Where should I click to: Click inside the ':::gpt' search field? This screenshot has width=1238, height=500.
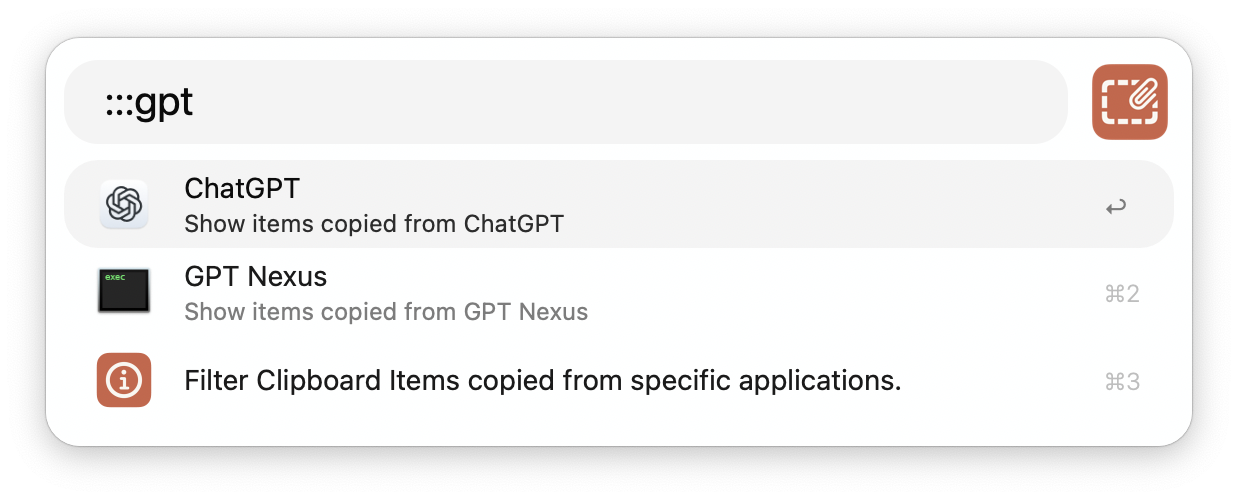pos(566,102)
